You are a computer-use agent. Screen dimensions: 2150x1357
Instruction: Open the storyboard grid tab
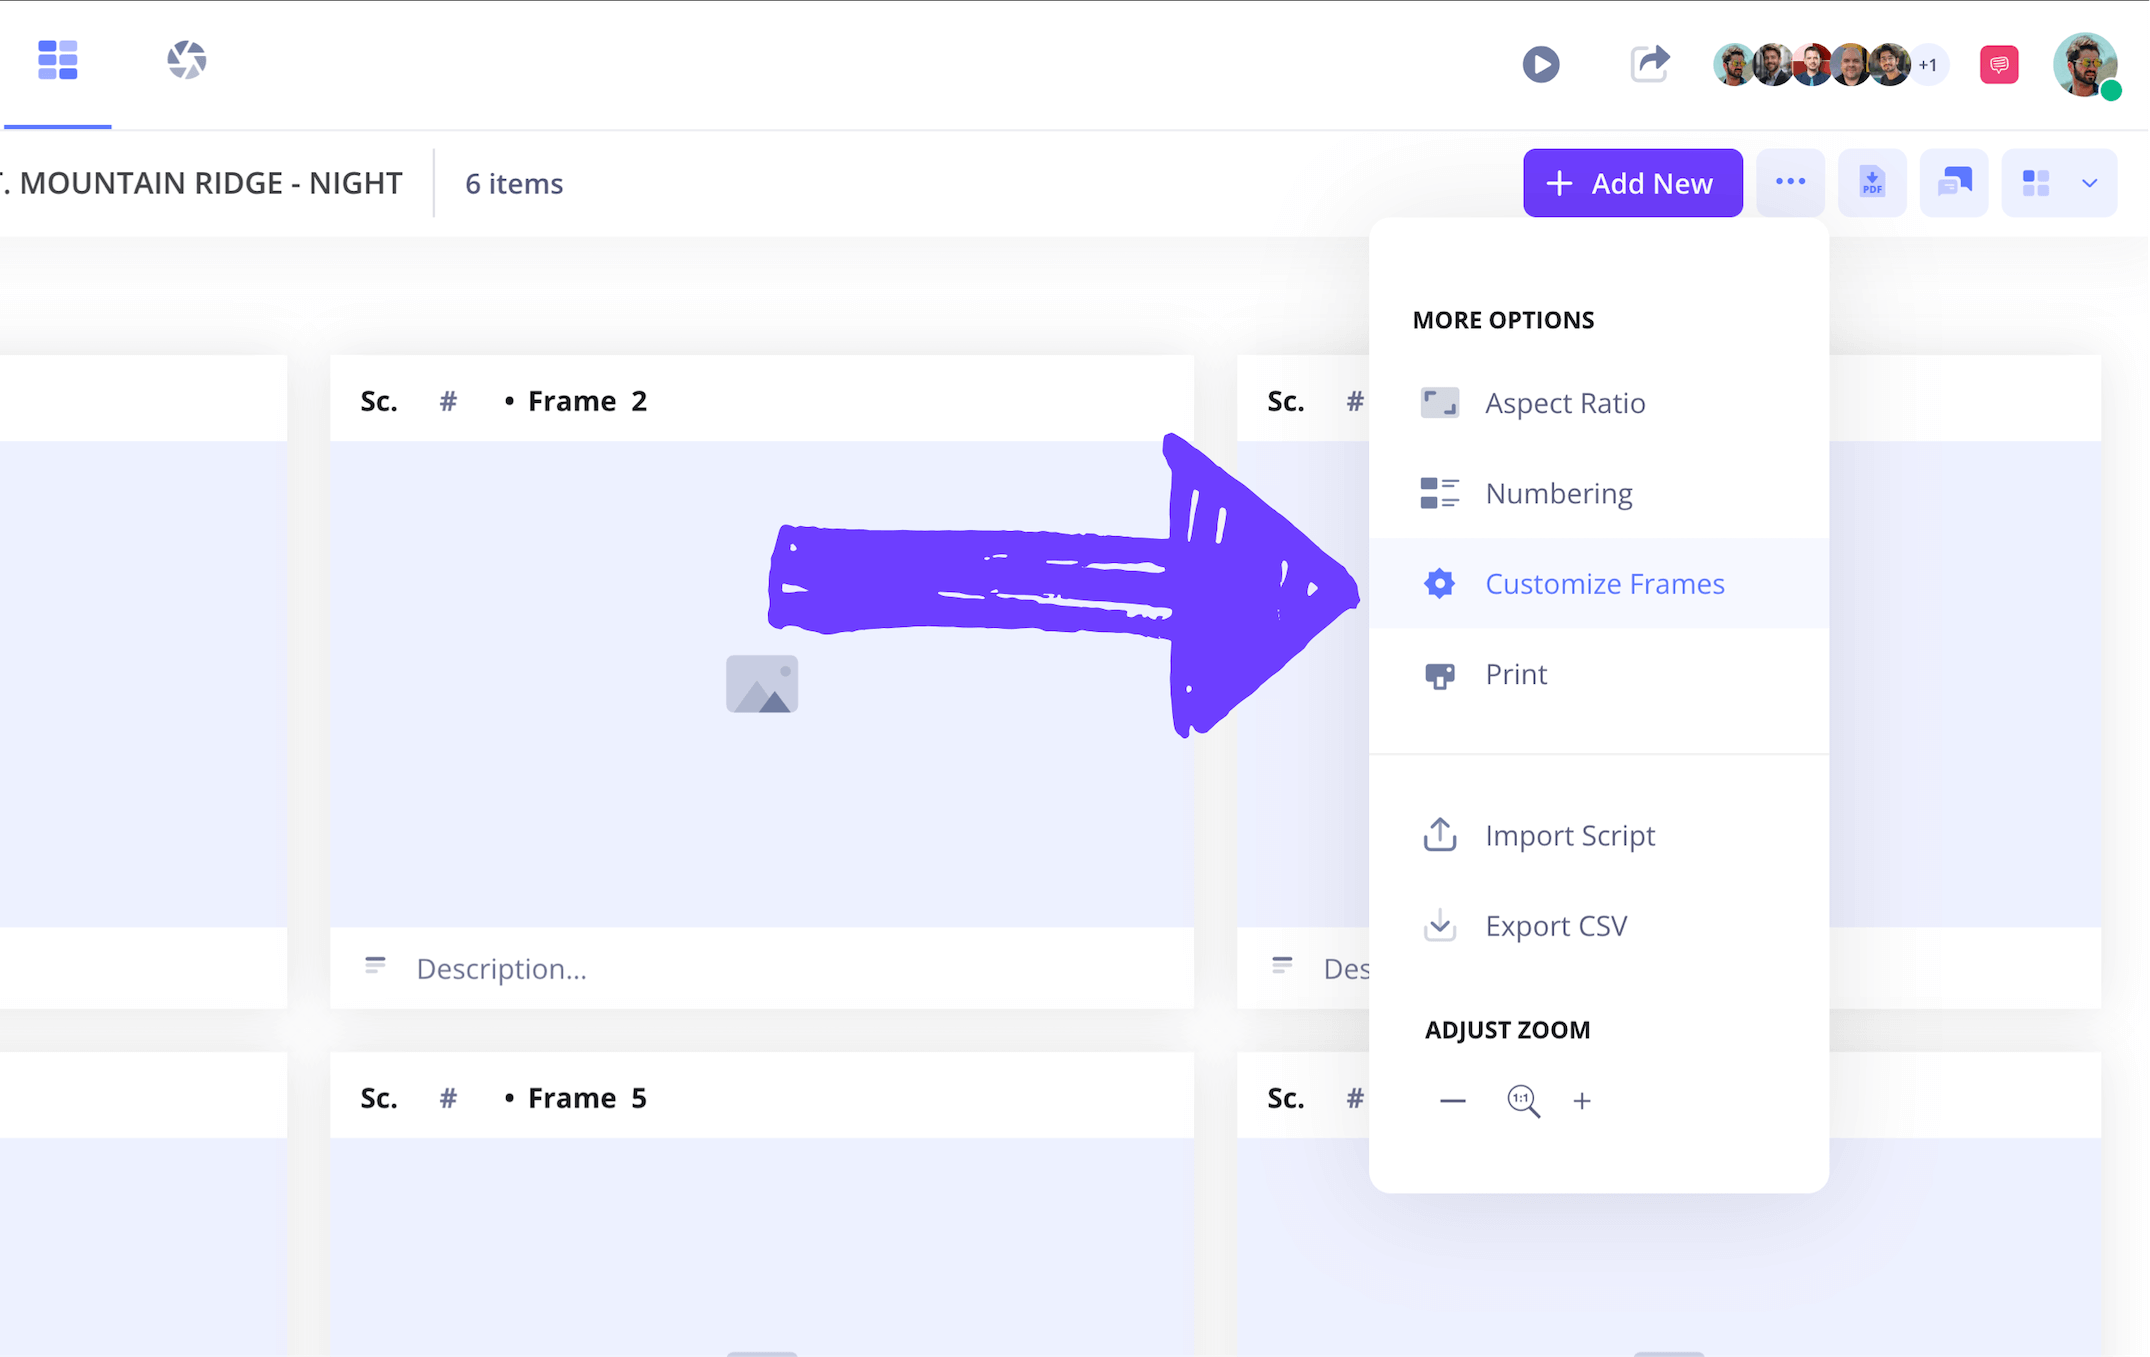pos(57,60)
